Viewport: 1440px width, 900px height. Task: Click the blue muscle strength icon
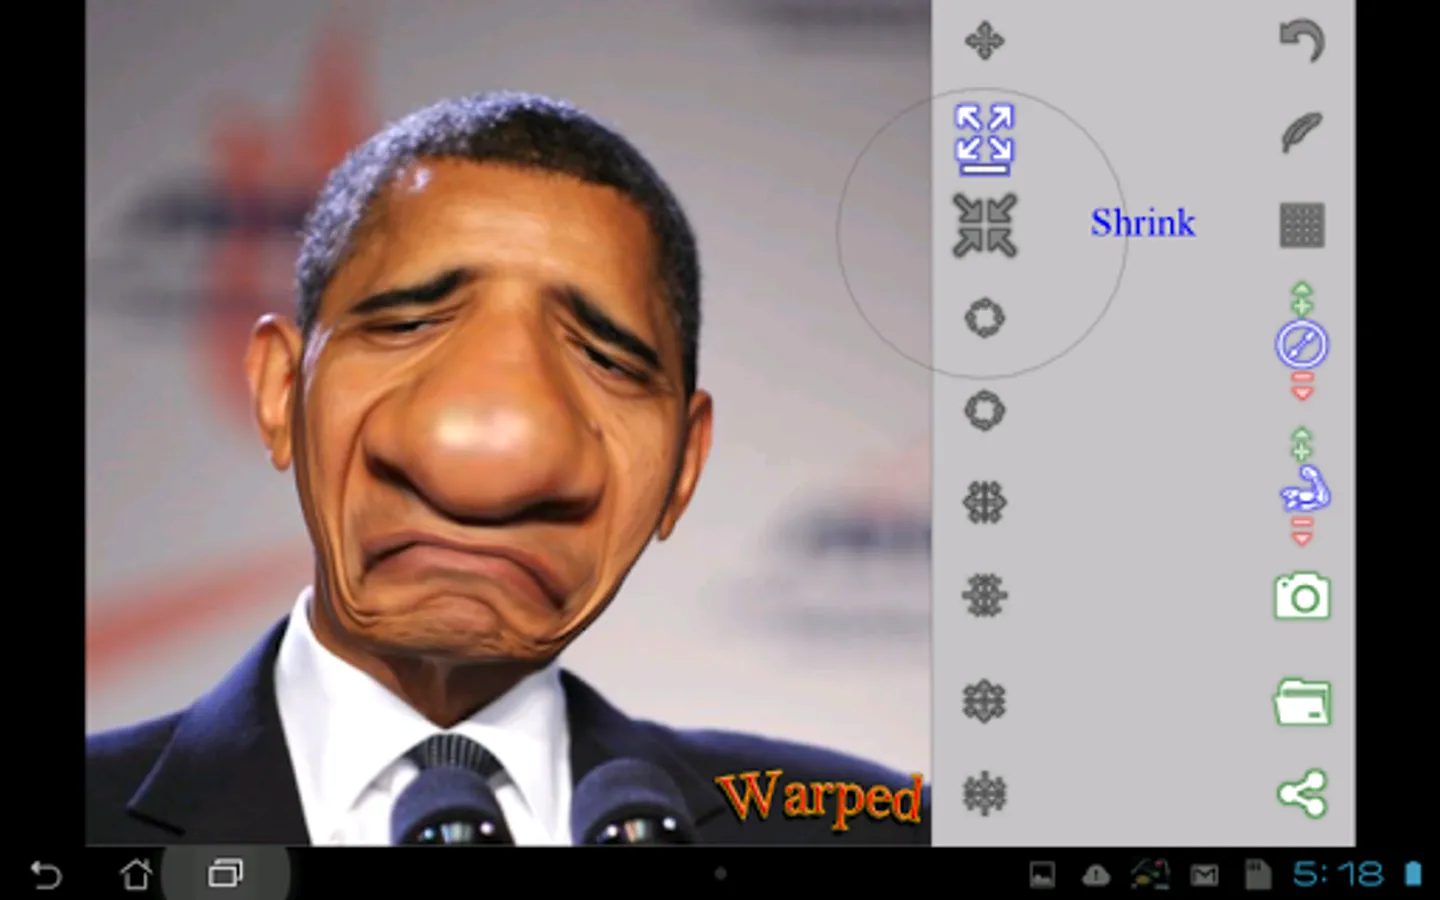tap(1304, 489)
